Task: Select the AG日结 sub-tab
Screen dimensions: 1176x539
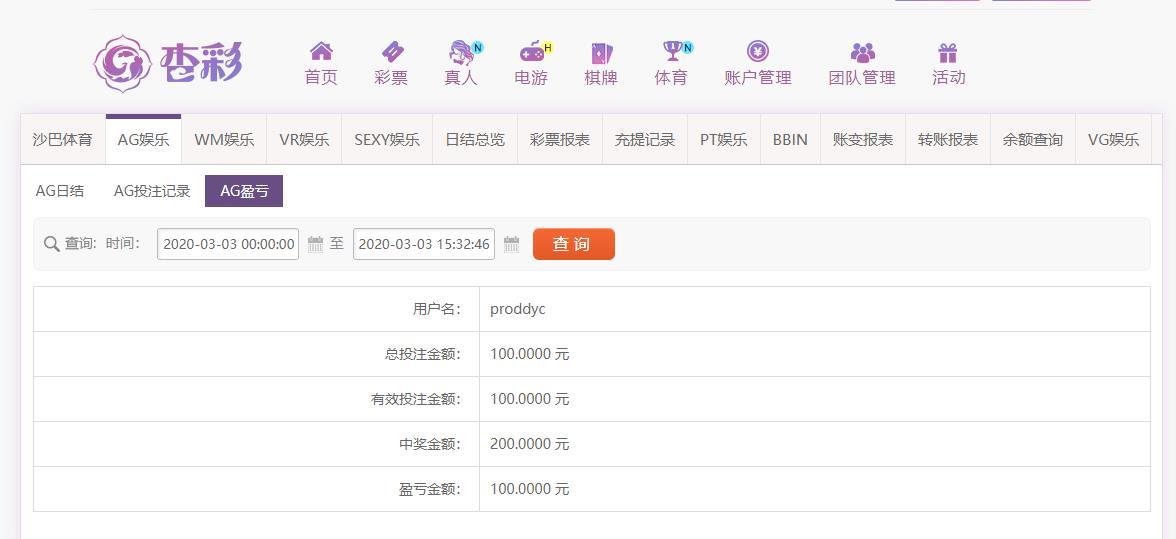Action: pos(60,191)
